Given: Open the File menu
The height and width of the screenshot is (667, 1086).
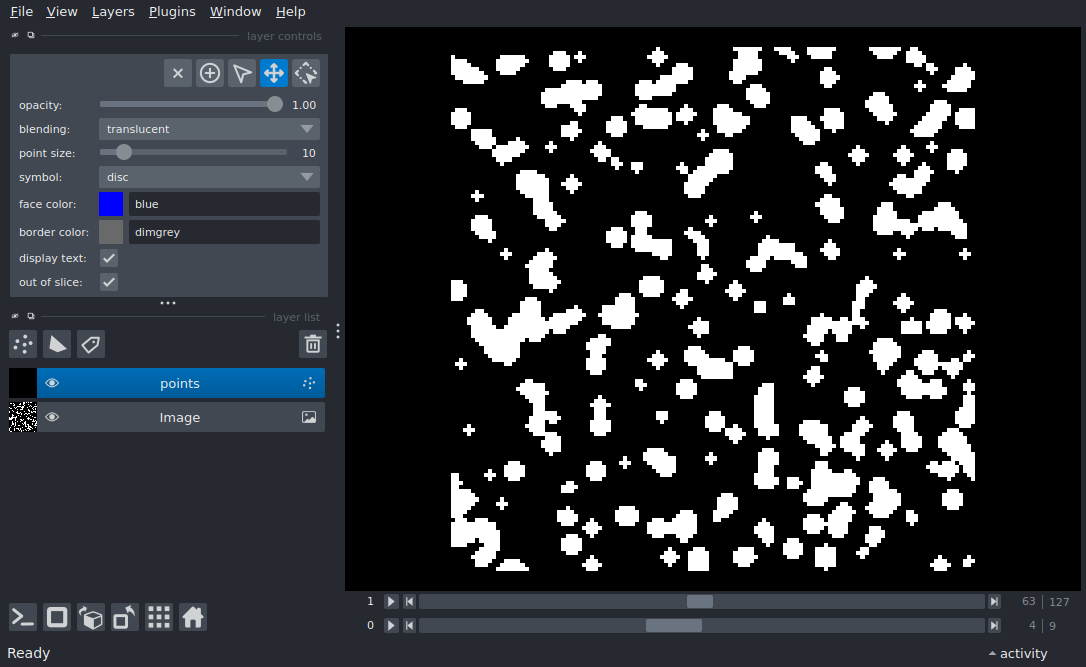Looking at the screenshot, I should point(21,12).
